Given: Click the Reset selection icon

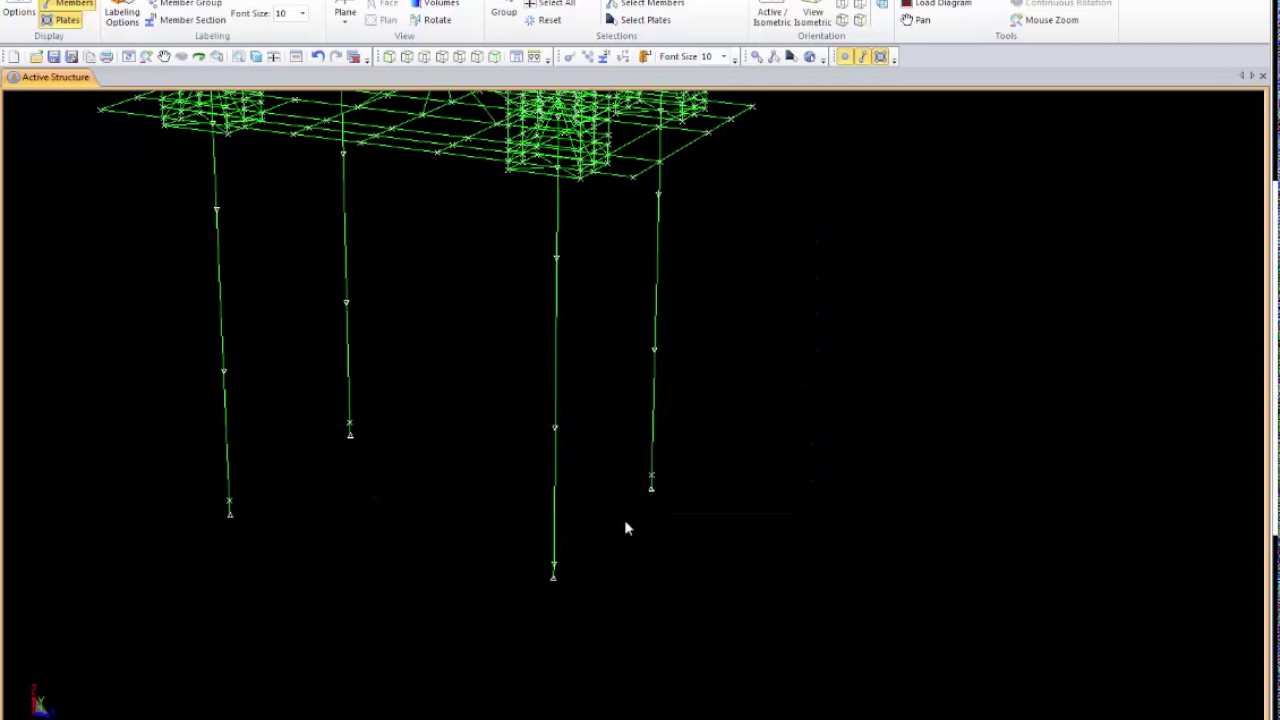Looking at the screenshot, I should point(544,20).
